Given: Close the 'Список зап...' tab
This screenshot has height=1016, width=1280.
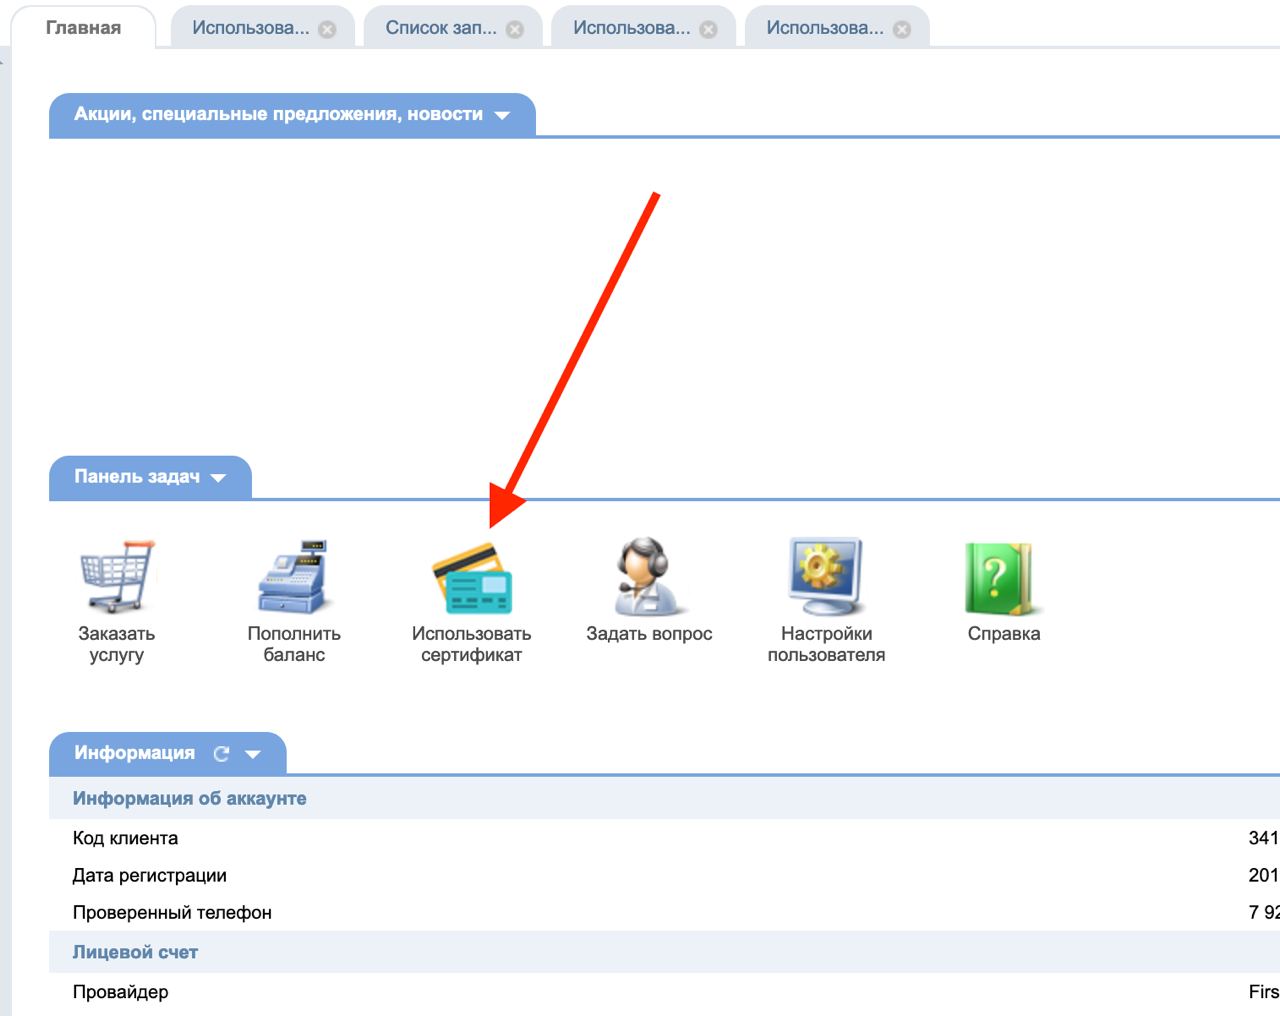Looking at the screenshot, I should pos(515,29).
